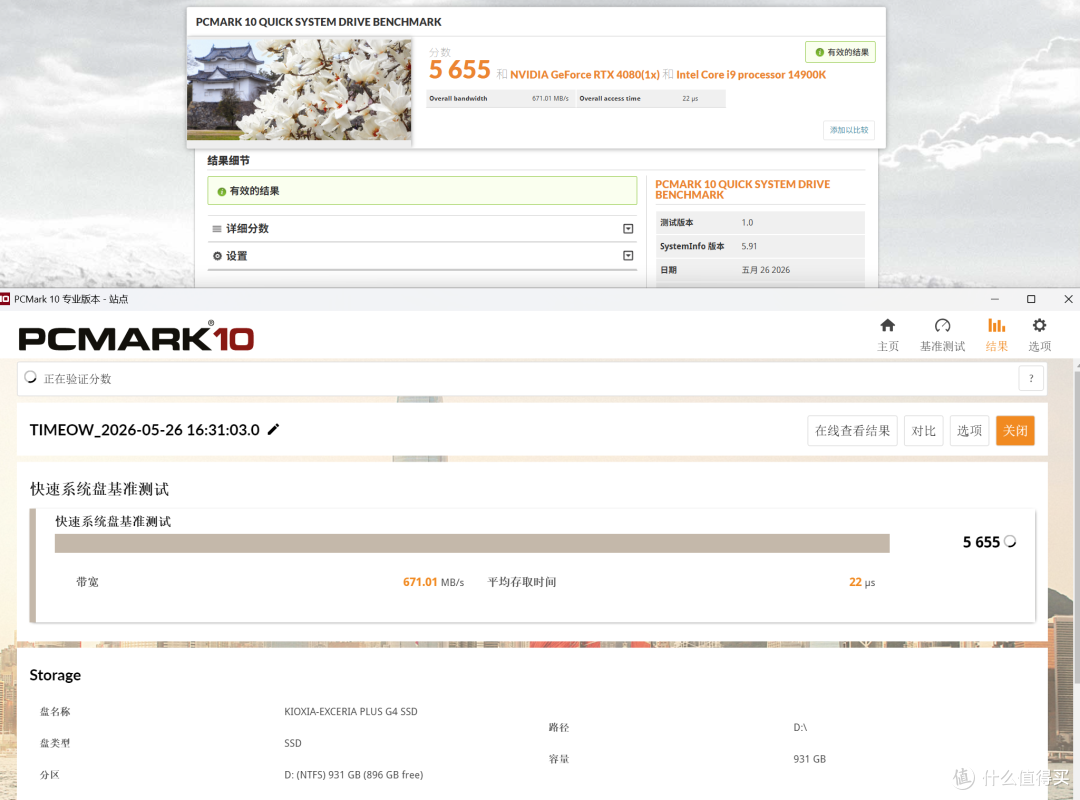The height and width of the screenshot is (800, 1080).
Task: Open the 基准测试 gauge icon
Action: click(942, 325)
